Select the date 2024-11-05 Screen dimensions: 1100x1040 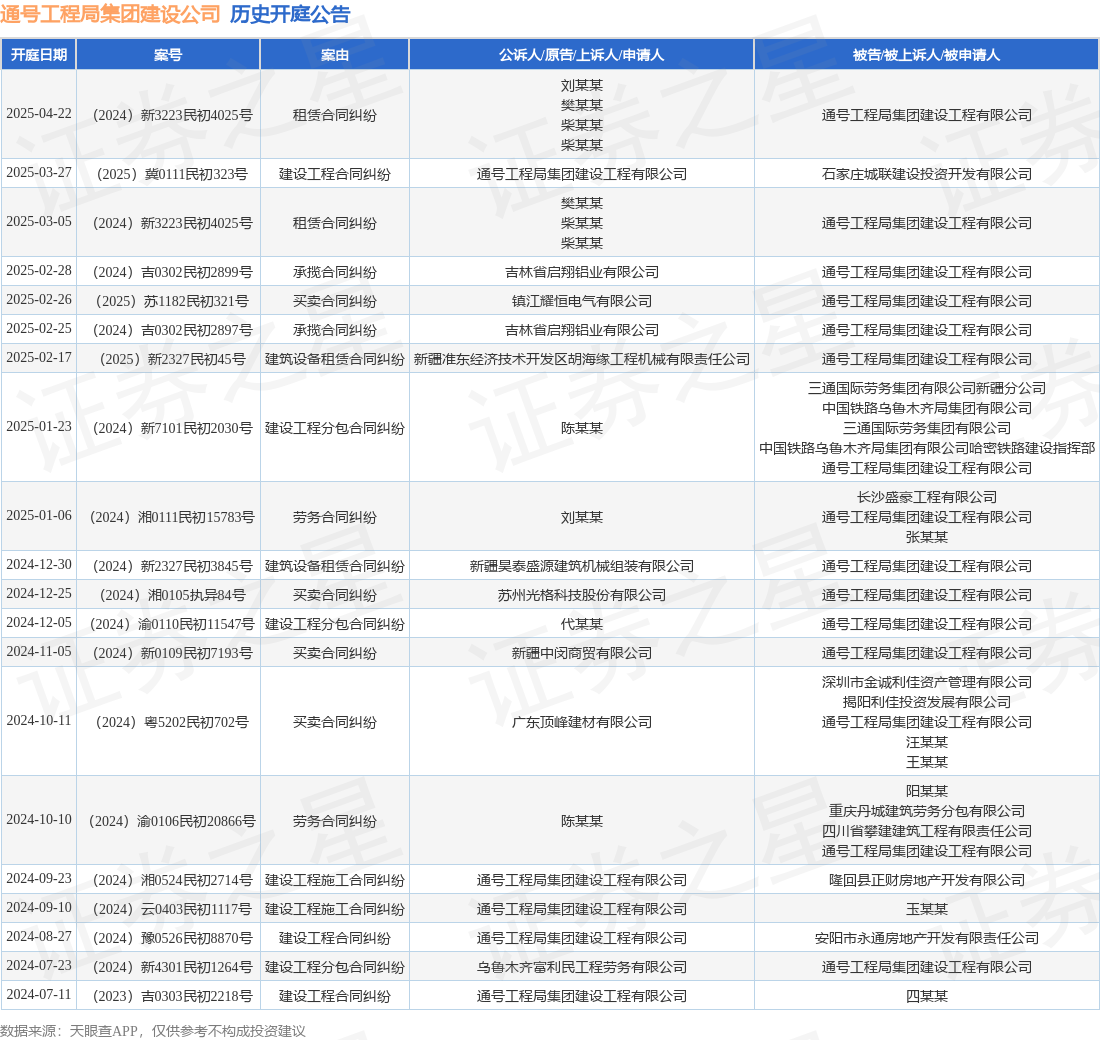pyautogui.click(x=39, y=652)
